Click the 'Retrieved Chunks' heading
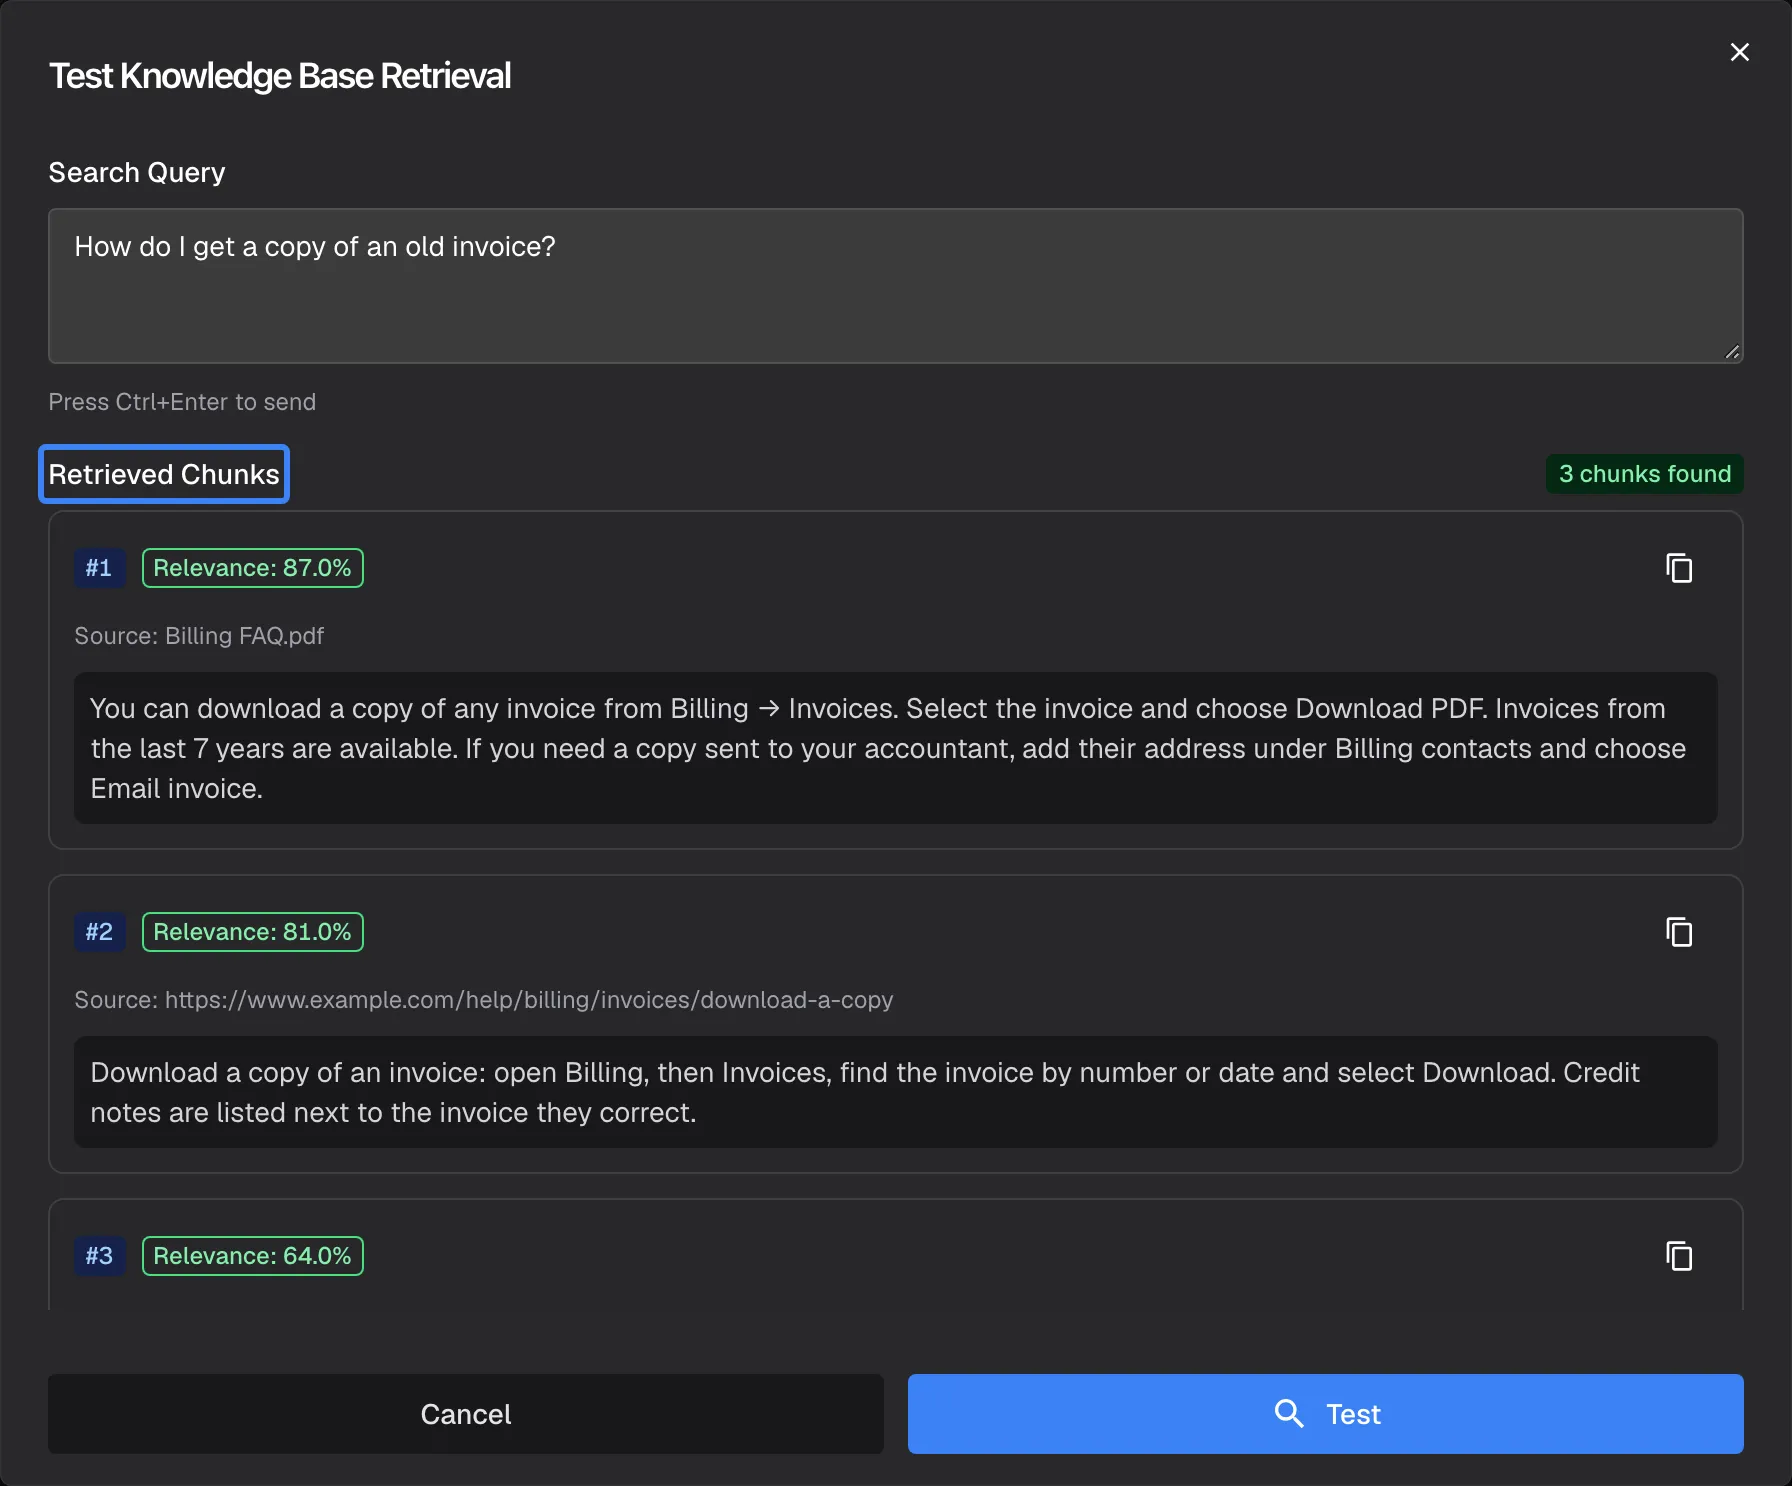The image size is (1792, 1486). (x=164, y=474)
